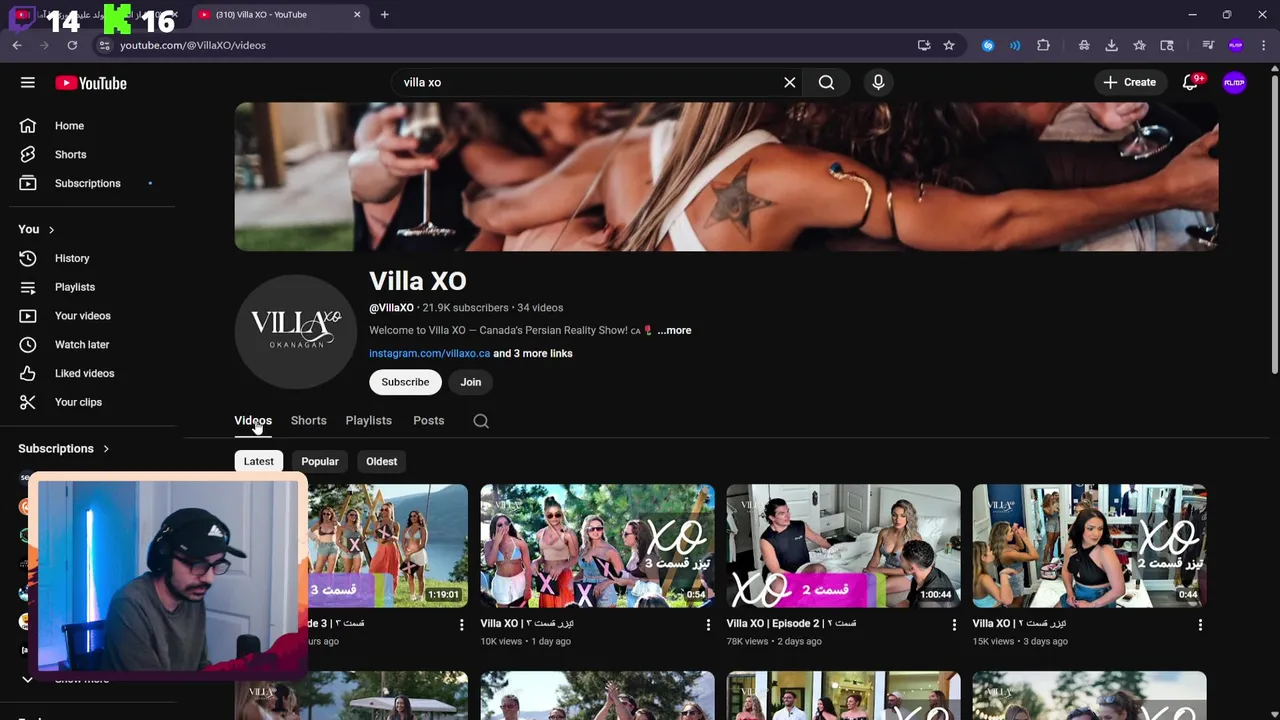Open site information icon in address bar
The image size is (1280, 720).
pyautogui.click(x=104, y=45)
